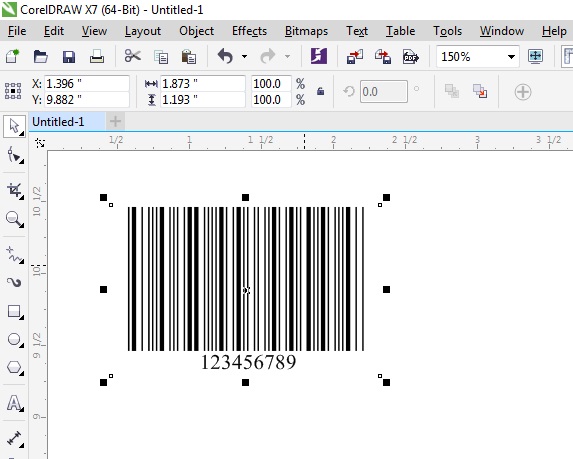Open the File menu

coord(17,31)
